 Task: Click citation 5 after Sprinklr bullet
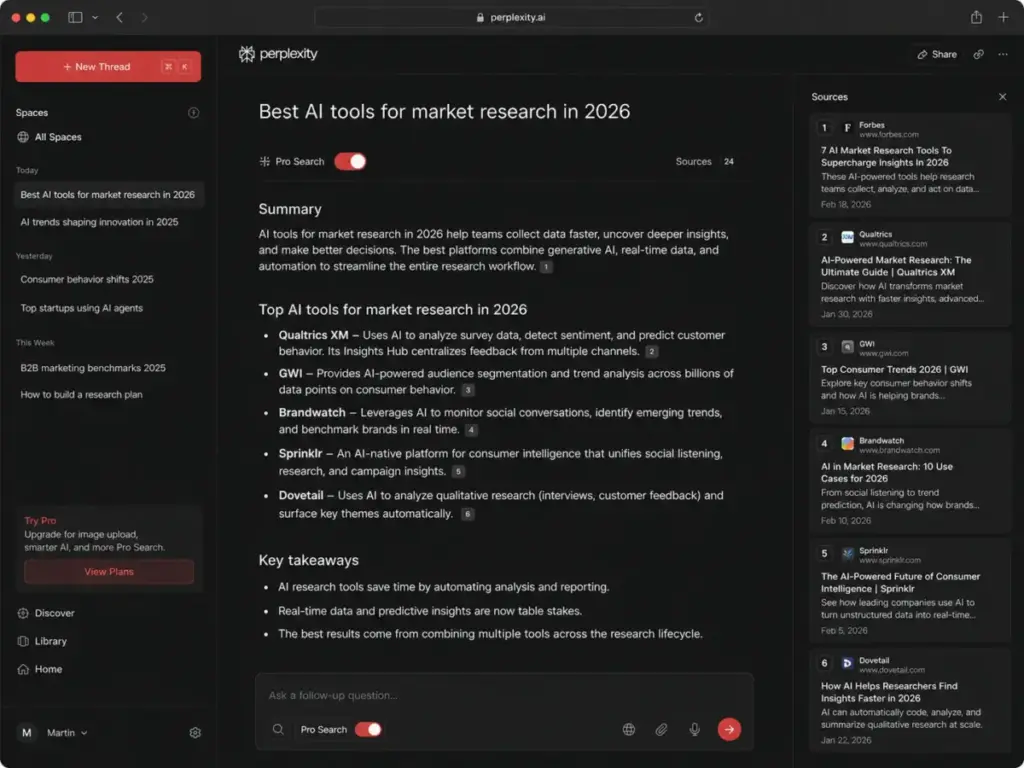point(458,472)
